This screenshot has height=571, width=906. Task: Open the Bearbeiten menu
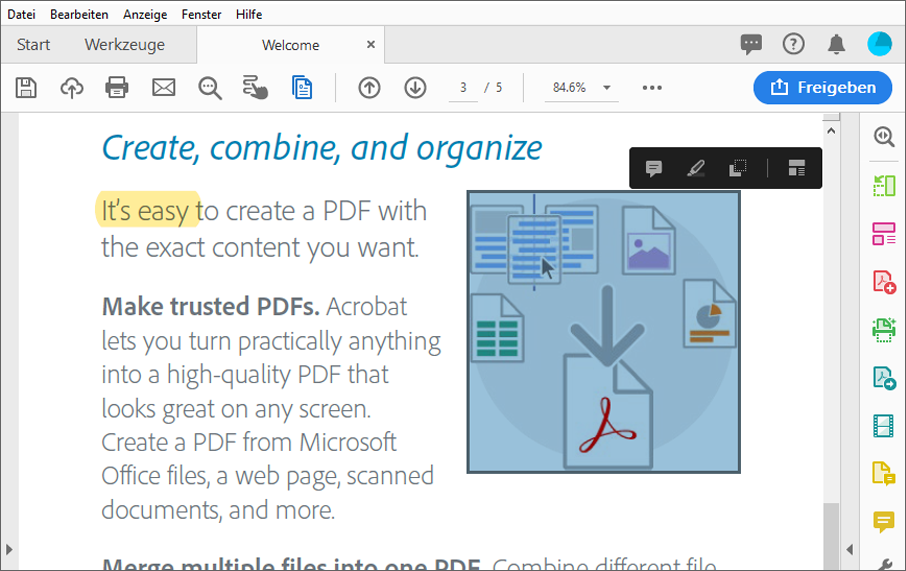pos(79,14)
